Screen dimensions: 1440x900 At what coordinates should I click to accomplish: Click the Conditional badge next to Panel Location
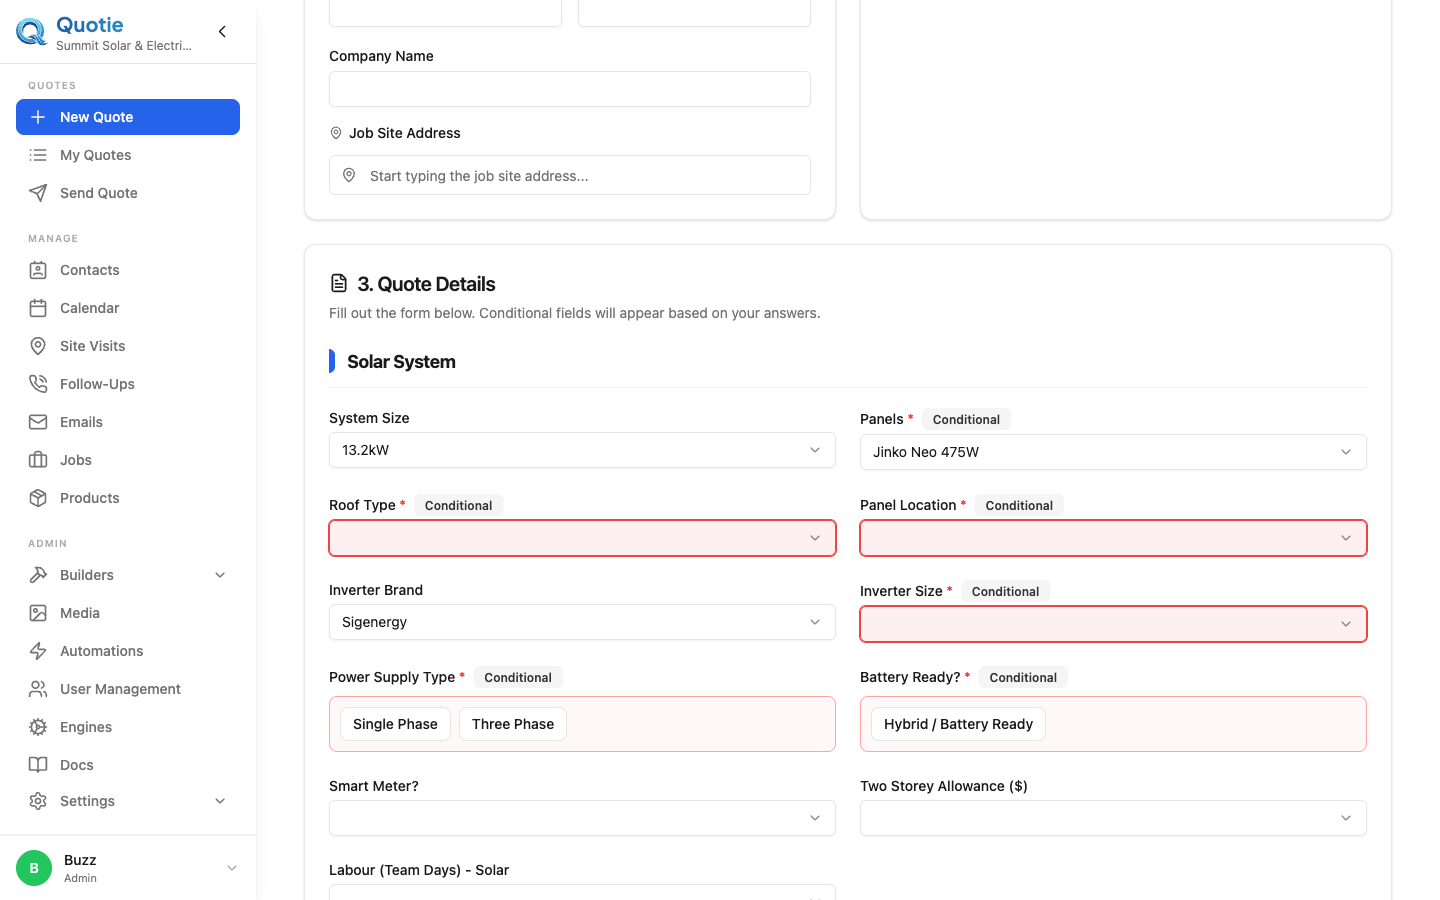click(x=1019, y=505)
